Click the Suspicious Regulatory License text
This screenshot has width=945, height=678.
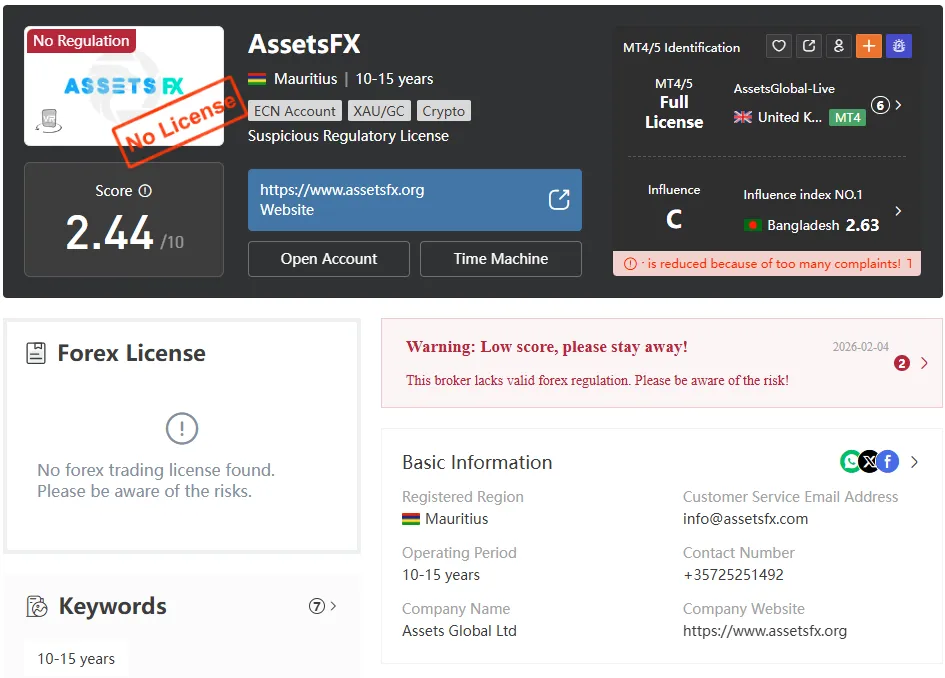pos(348,136)
